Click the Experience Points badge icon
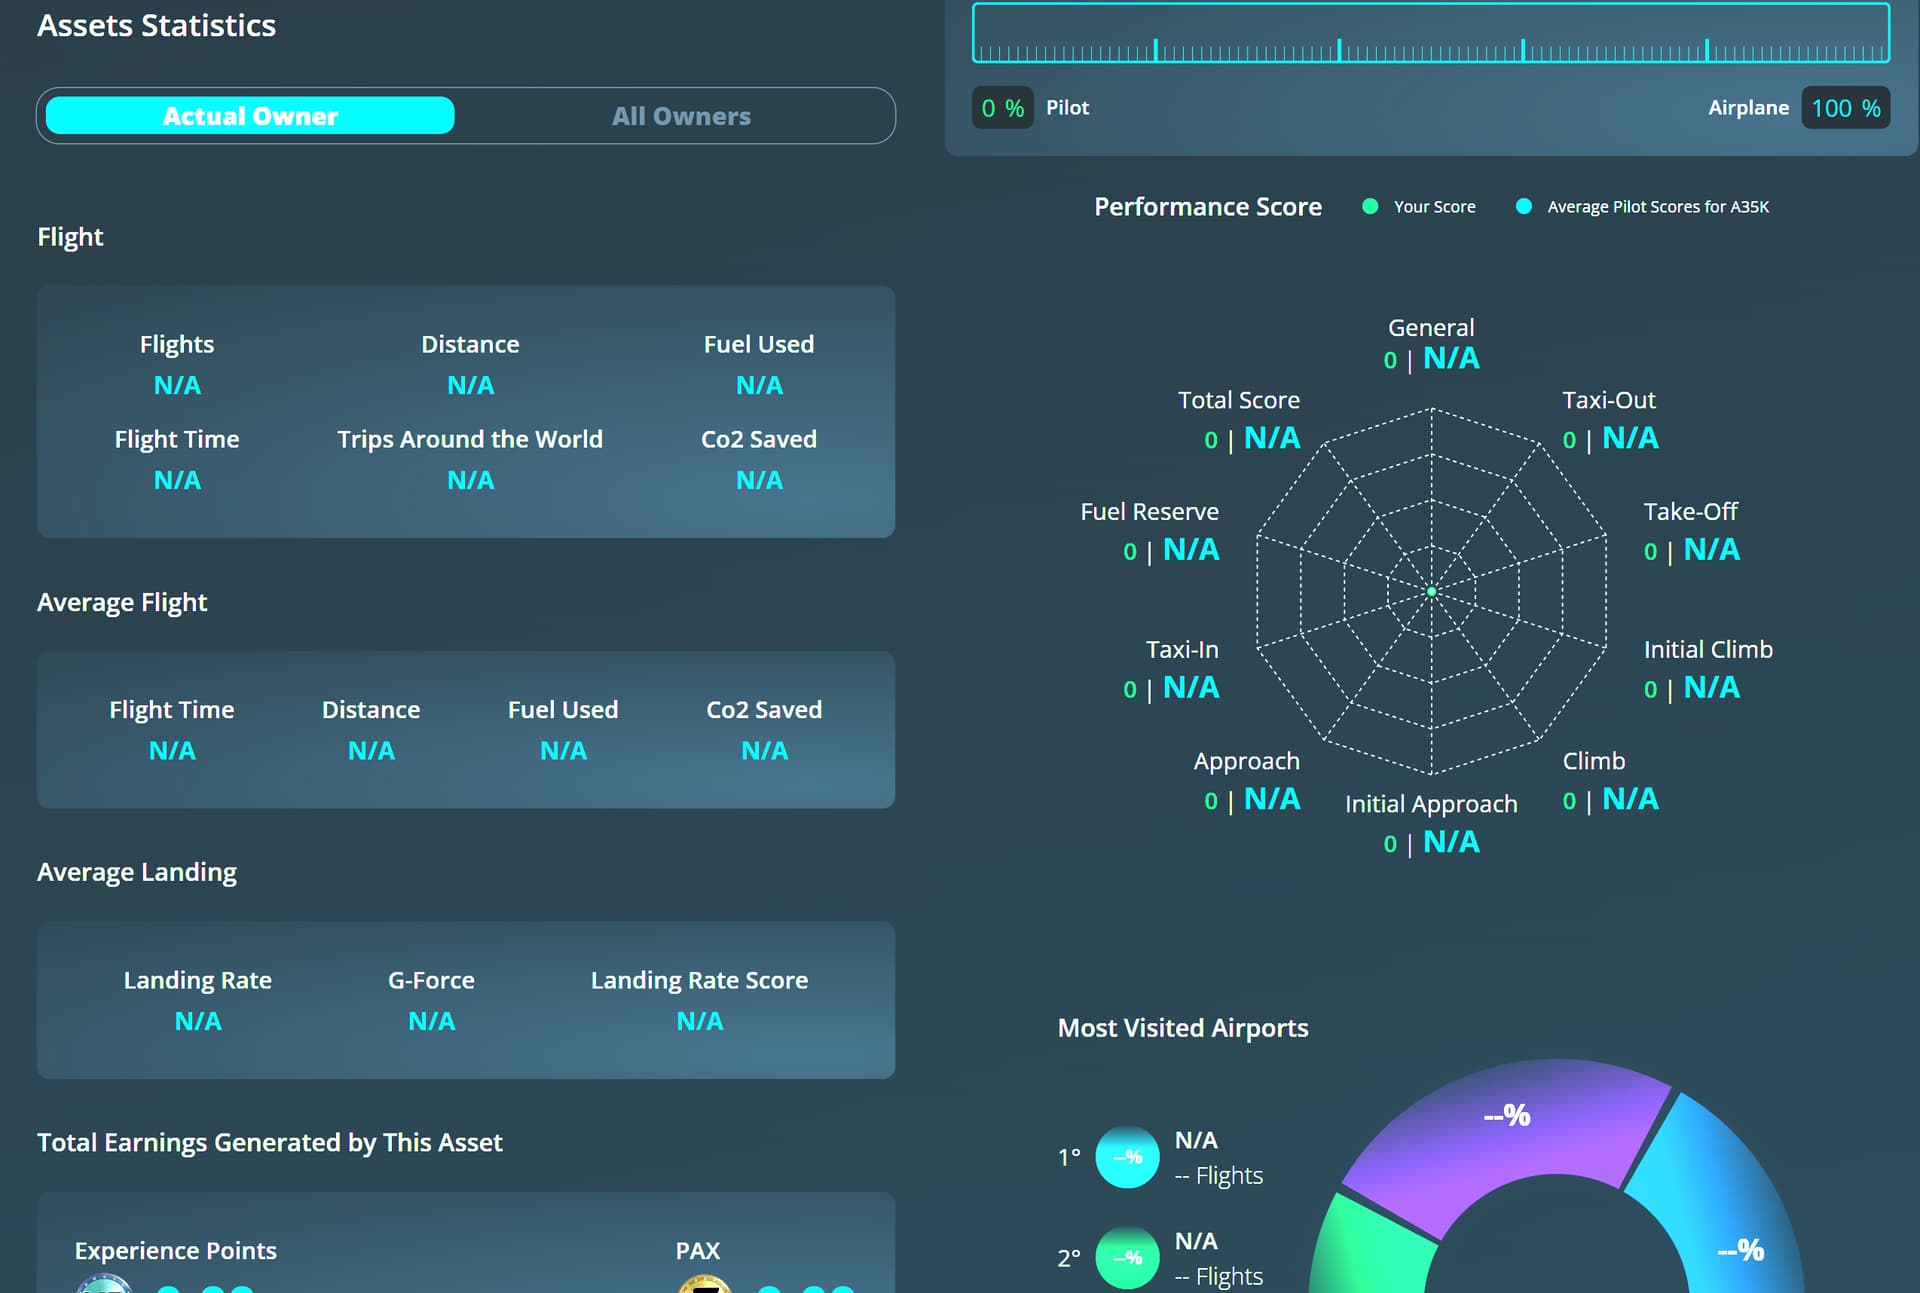This screenshot has width=1920, height=1293. 104,1284
